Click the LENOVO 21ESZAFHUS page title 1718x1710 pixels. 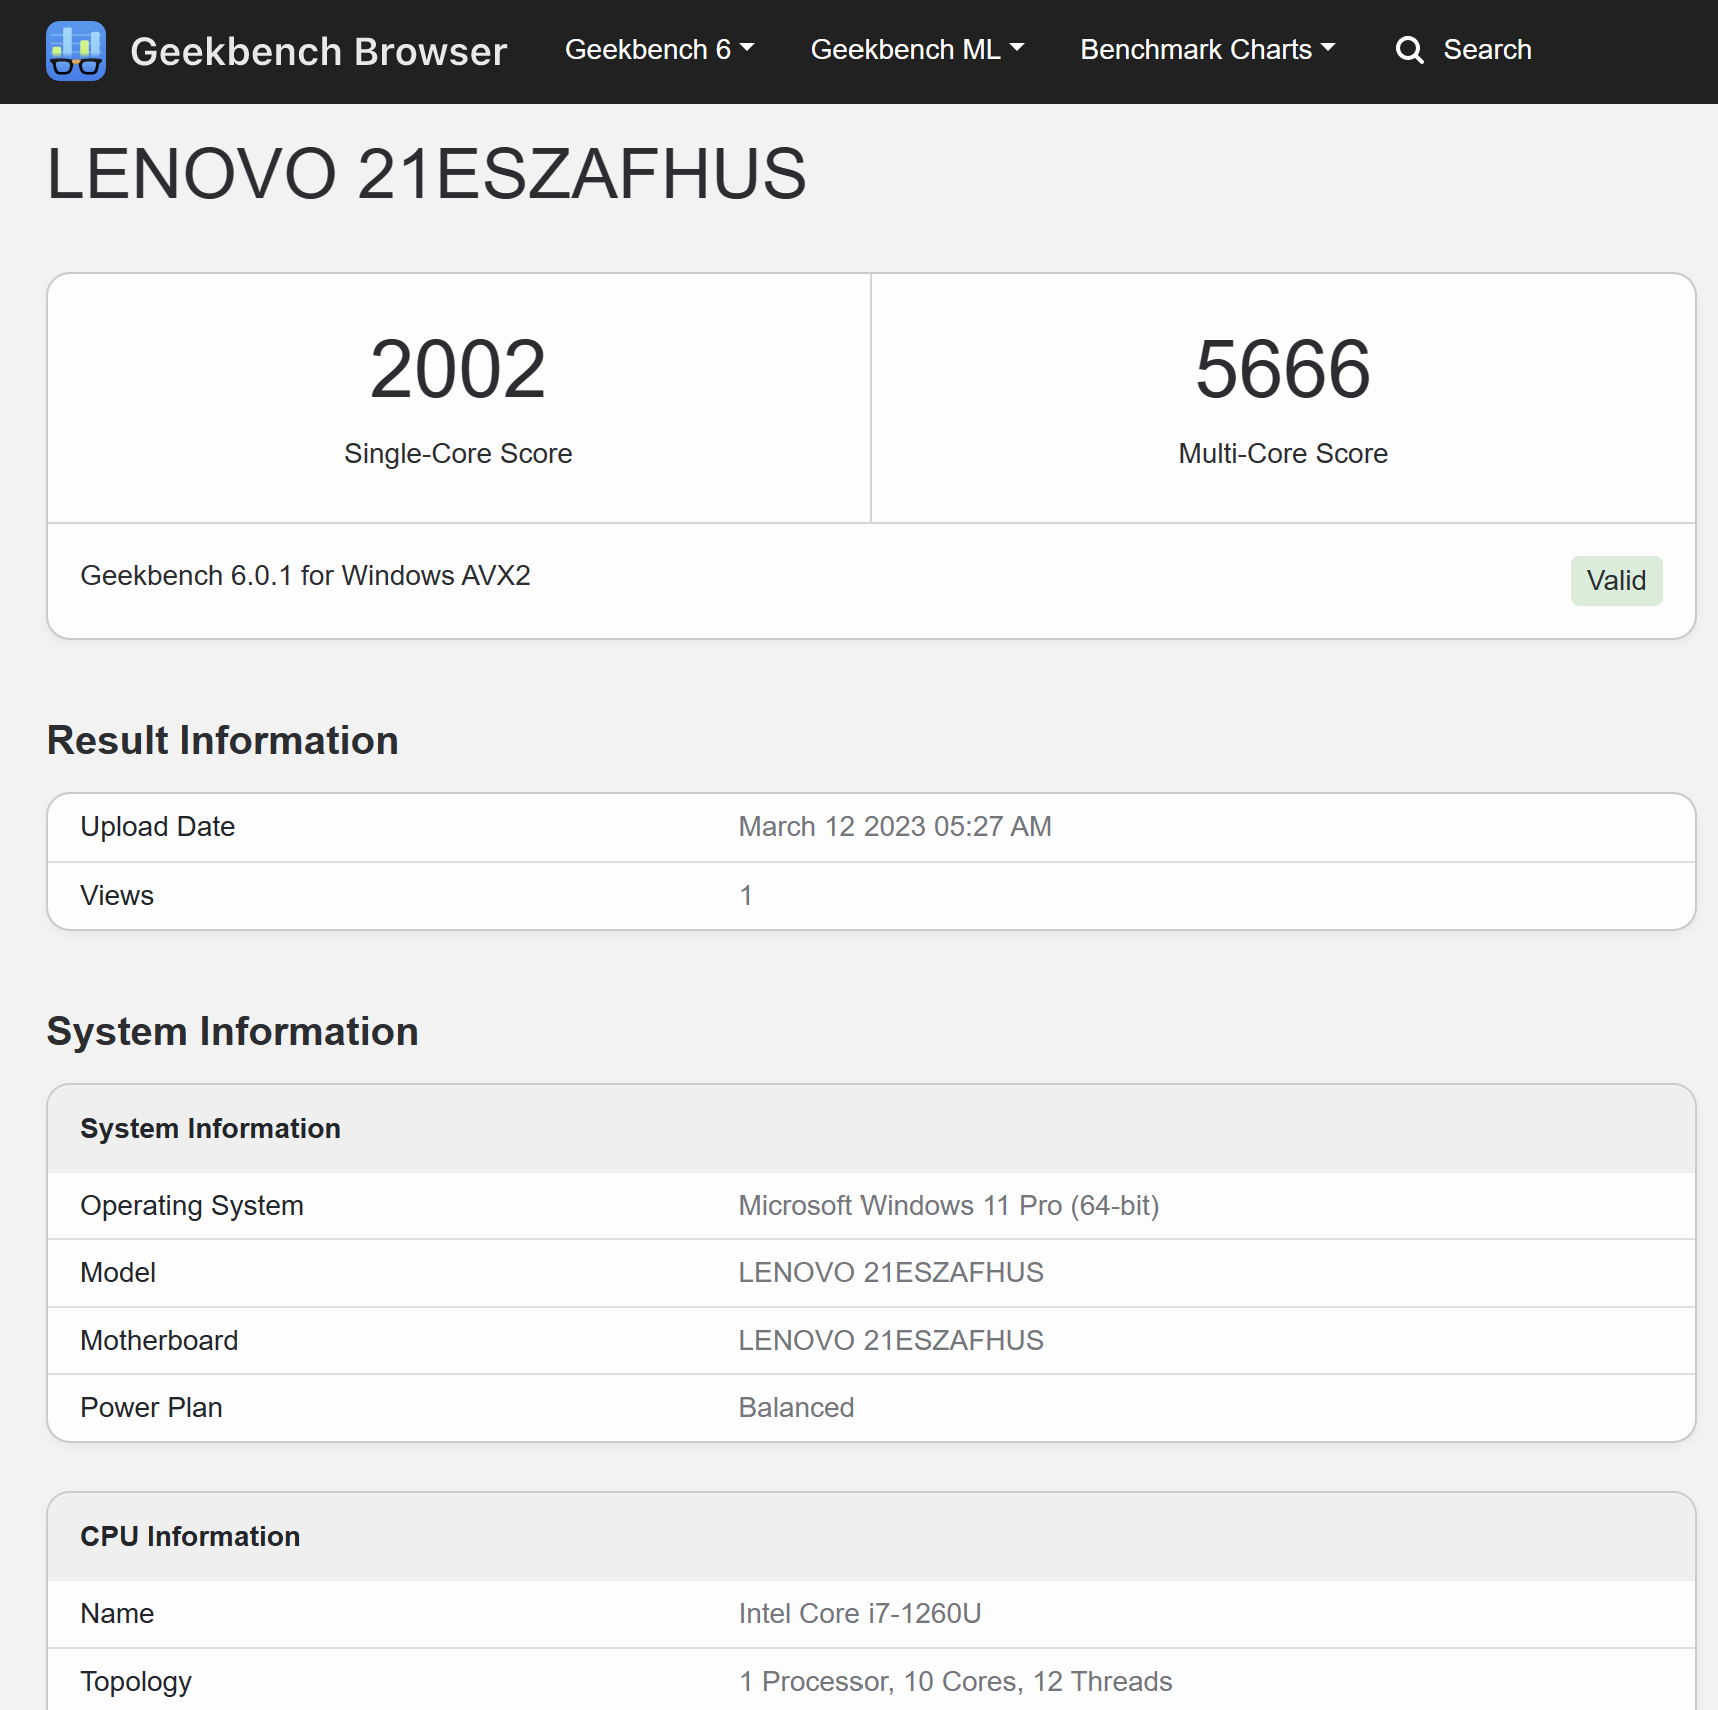427,174
